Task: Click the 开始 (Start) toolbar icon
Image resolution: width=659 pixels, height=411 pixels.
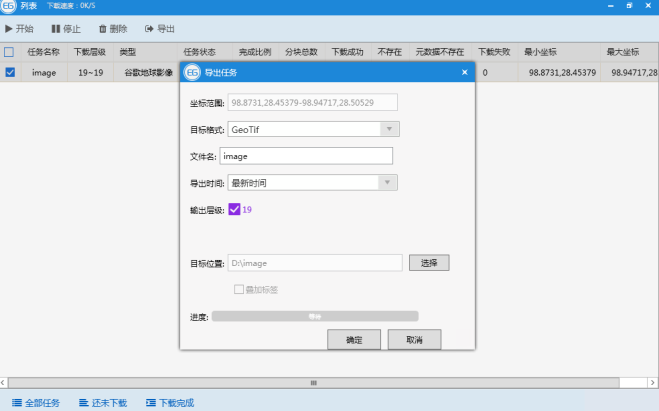Action: tap(10, 29)
